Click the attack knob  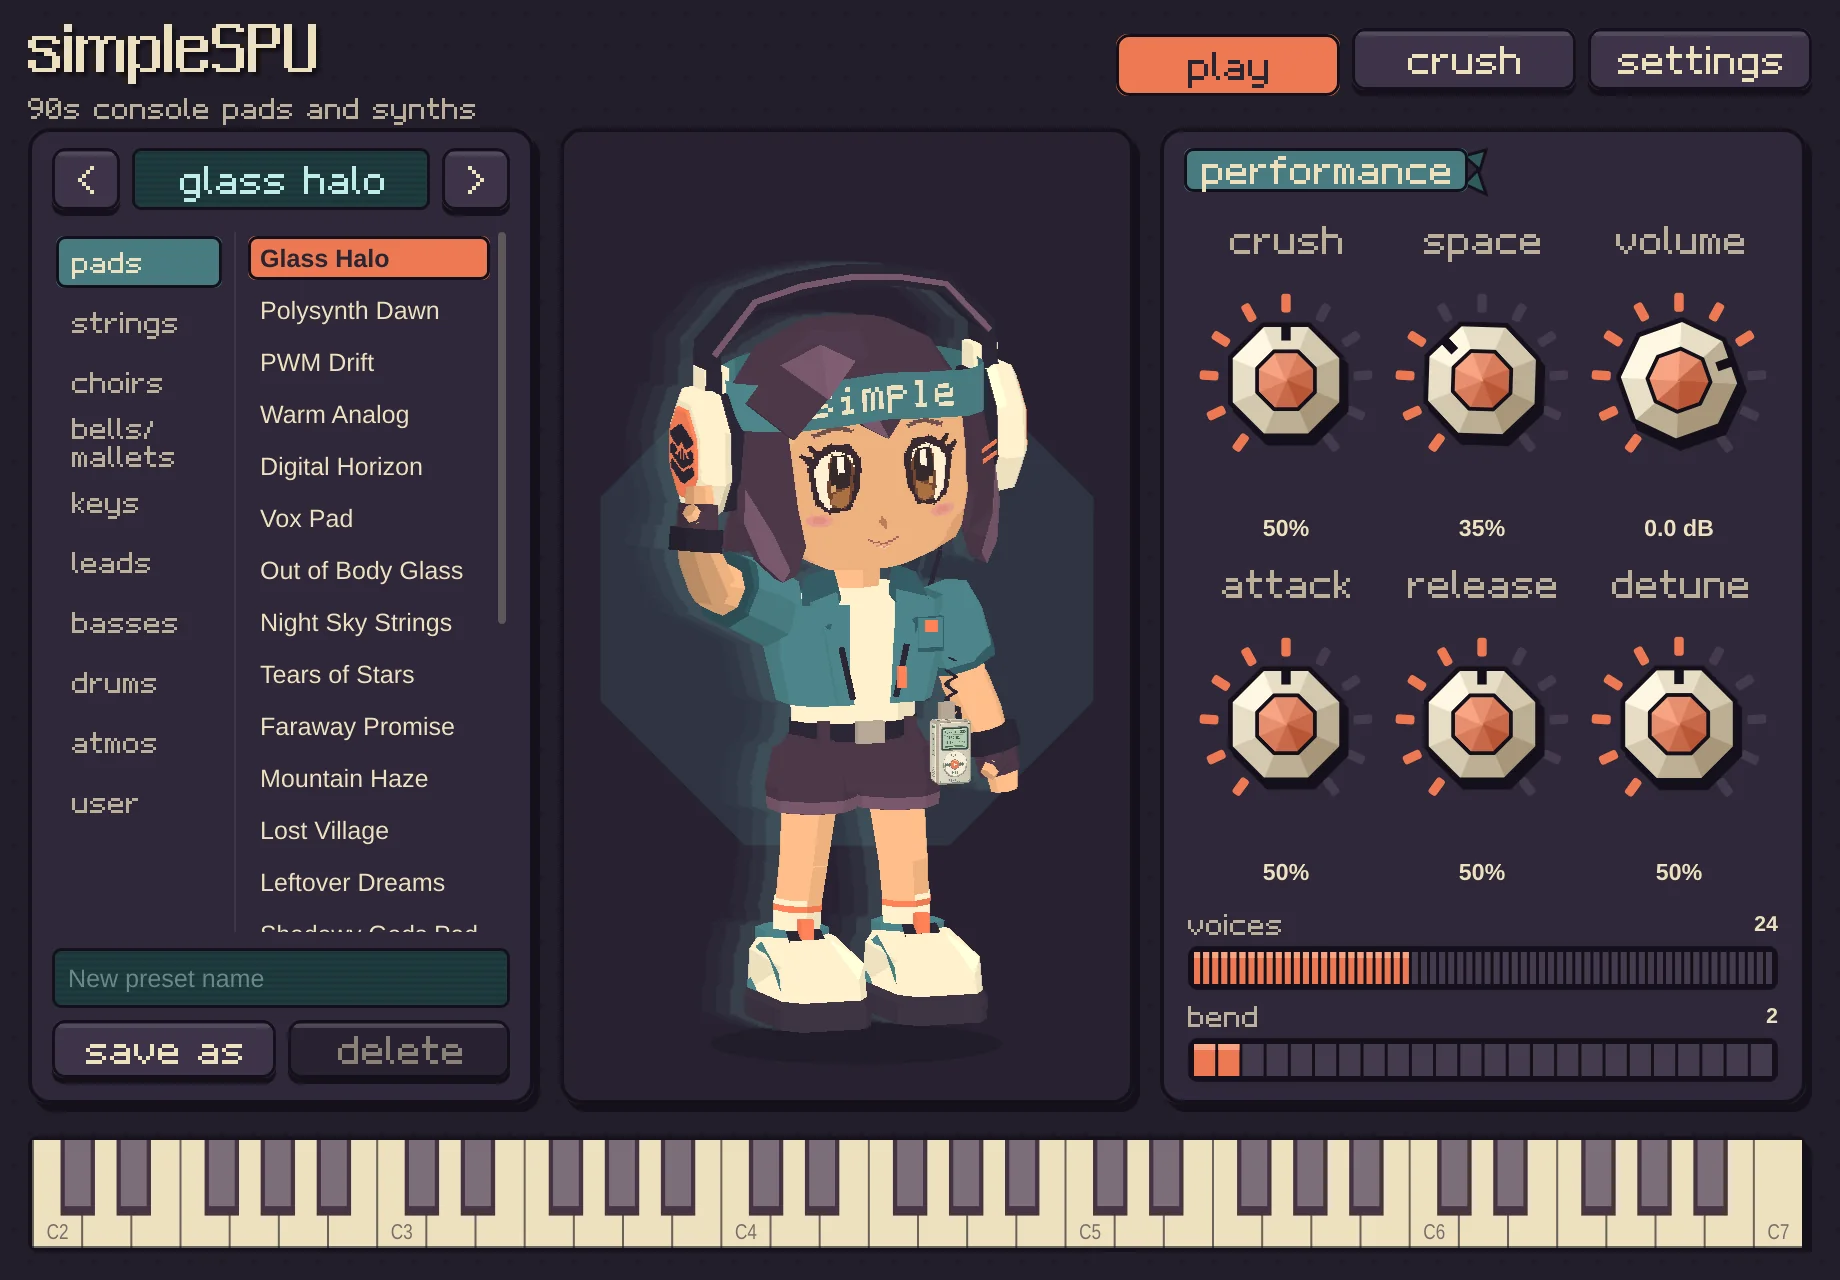pos(1285,724)
